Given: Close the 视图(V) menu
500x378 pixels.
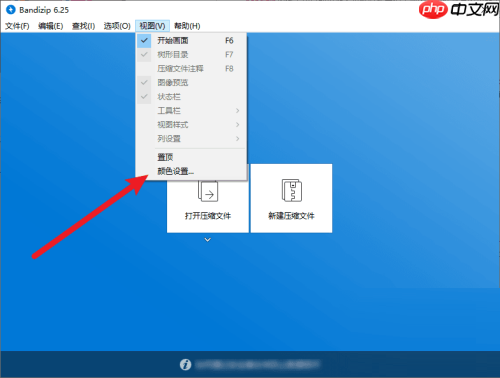Looking at the screenshot, I should pyautogui.click(x=152, y=26).
